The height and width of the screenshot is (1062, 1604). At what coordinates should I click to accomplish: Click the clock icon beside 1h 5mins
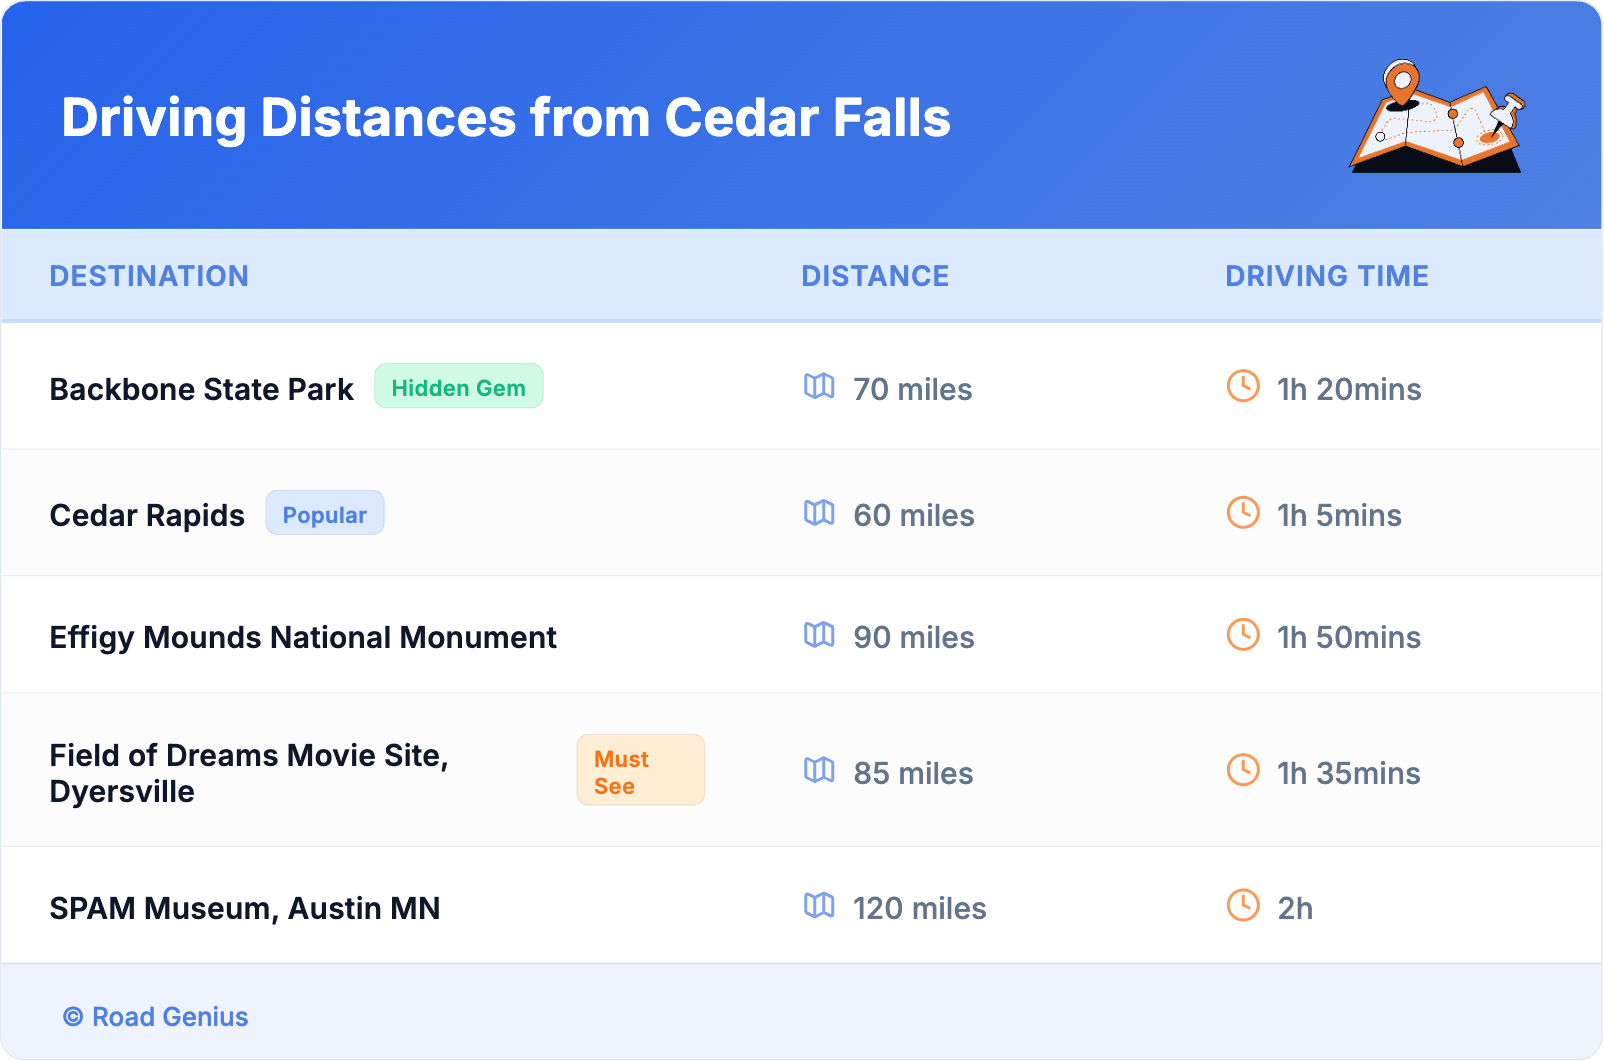point(1243,513)
